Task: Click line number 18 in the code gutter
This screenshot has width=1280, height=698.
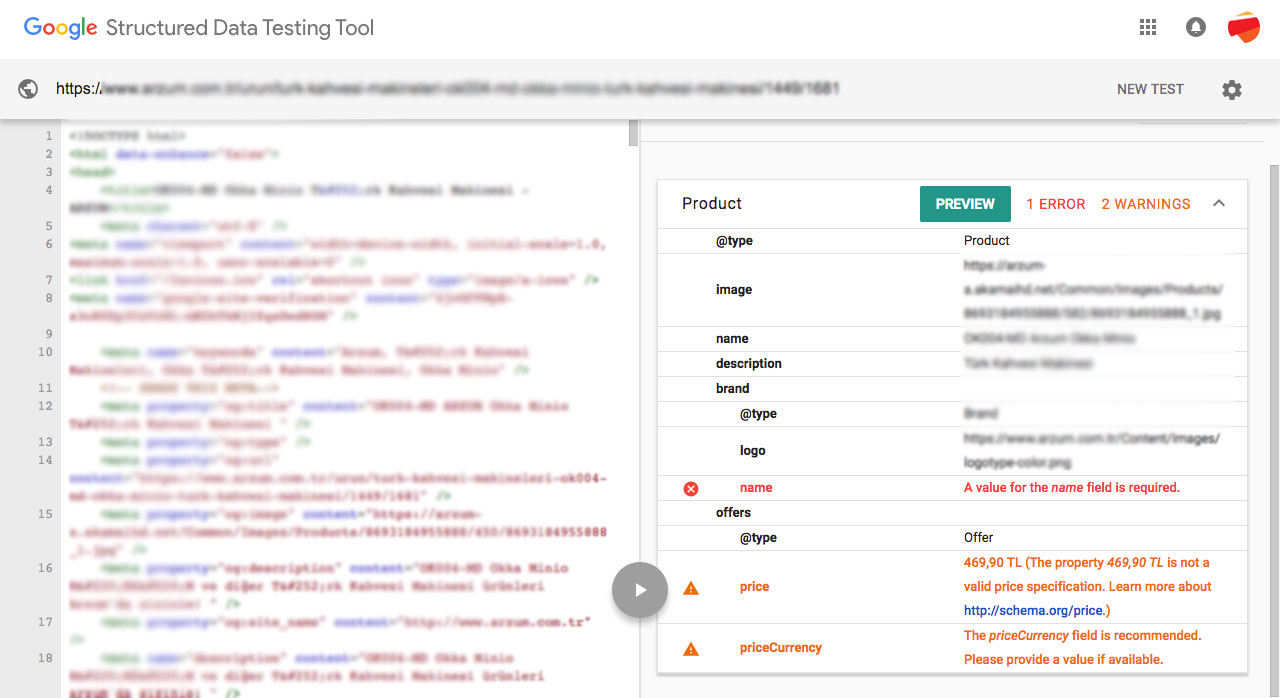Action: (46, 658)
